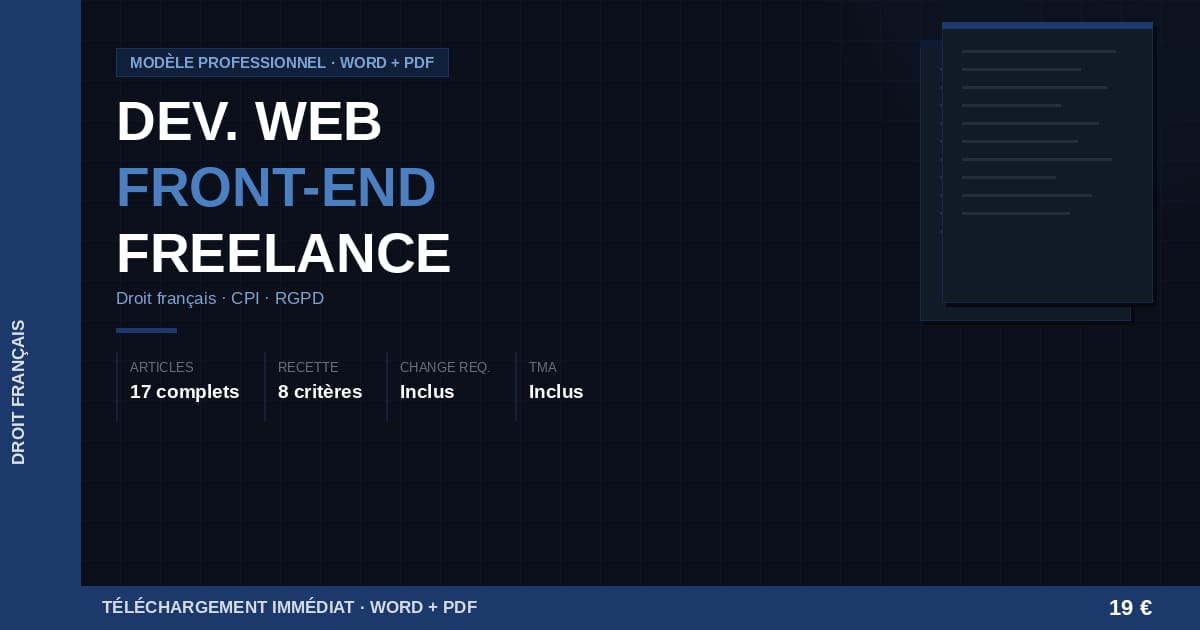The image size is (1200, 630).
Task: Click the CHANGE REQ. label
Action: (445, 367)
